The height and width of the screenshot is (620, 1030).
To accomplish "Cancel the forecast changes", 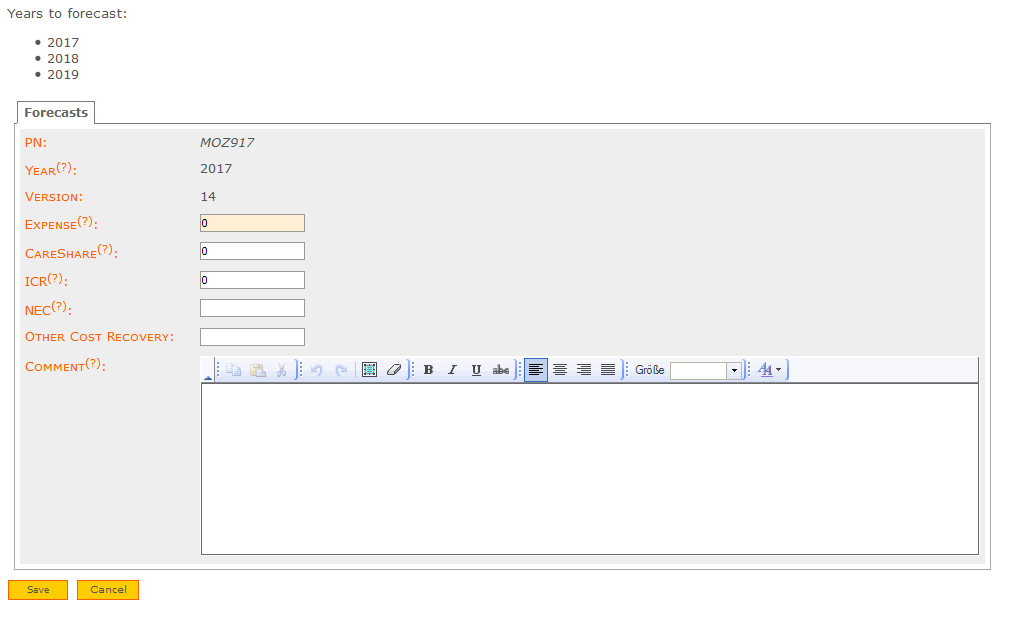I will (x=107, y=589).
